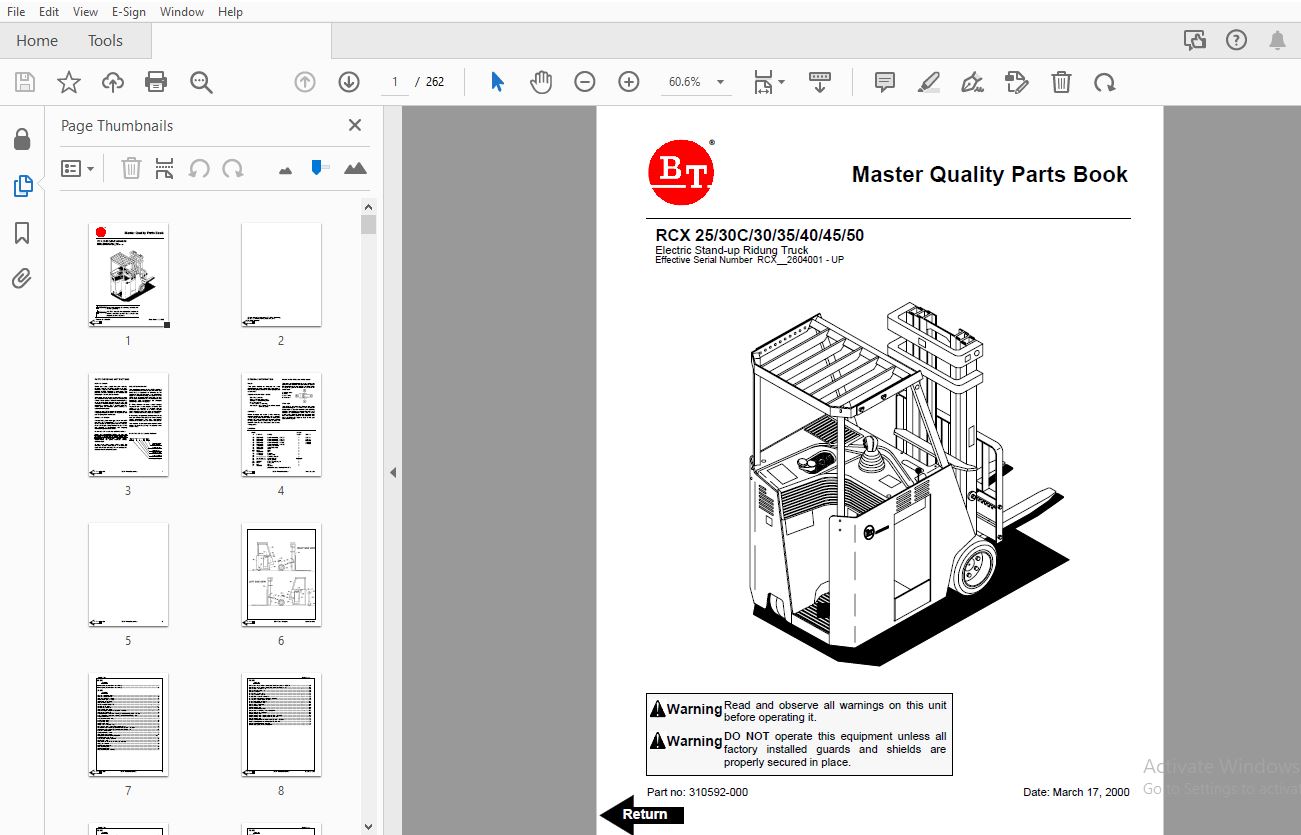Open the Stamp/edit tool icon
The height and width of the screenshot is (835, 1301).
pyautogui.click(x=1017, y=82)
